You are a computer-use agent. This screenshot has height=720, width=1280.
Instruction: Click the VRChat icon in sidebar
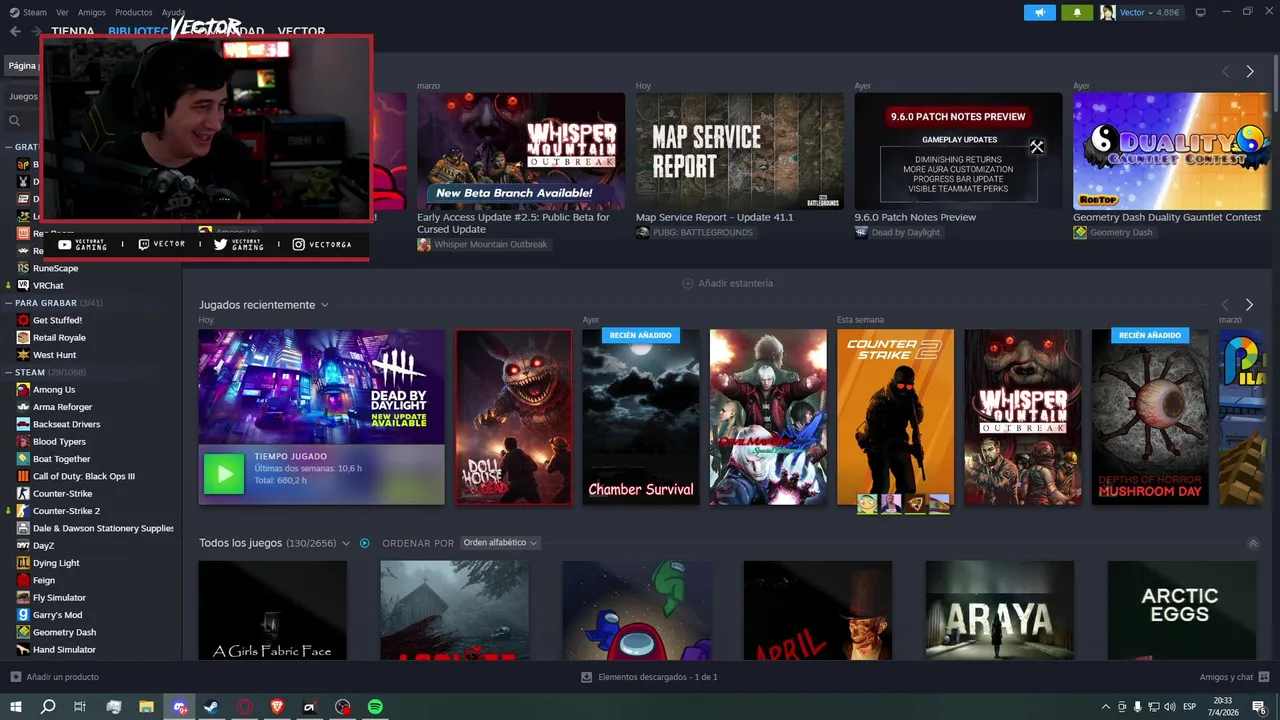click(x=23, y=285)
